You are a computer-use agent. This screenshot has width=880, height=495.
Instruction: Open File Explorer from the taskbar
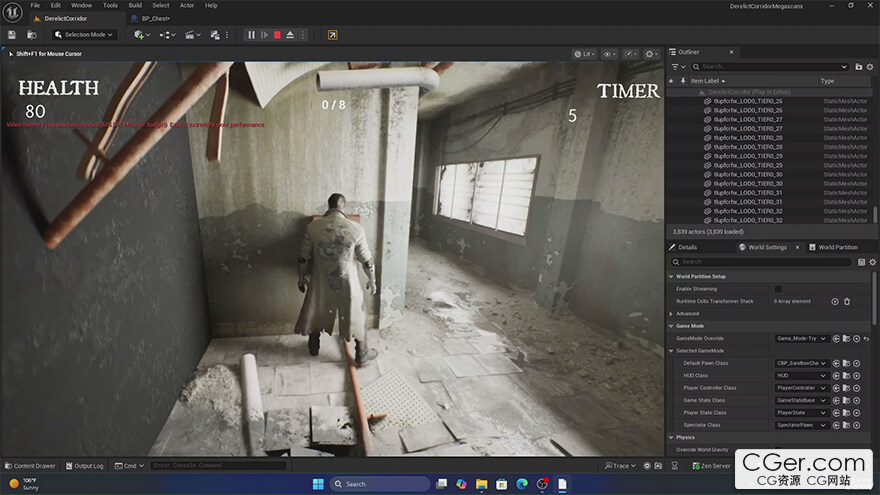(x=482, y=484)
